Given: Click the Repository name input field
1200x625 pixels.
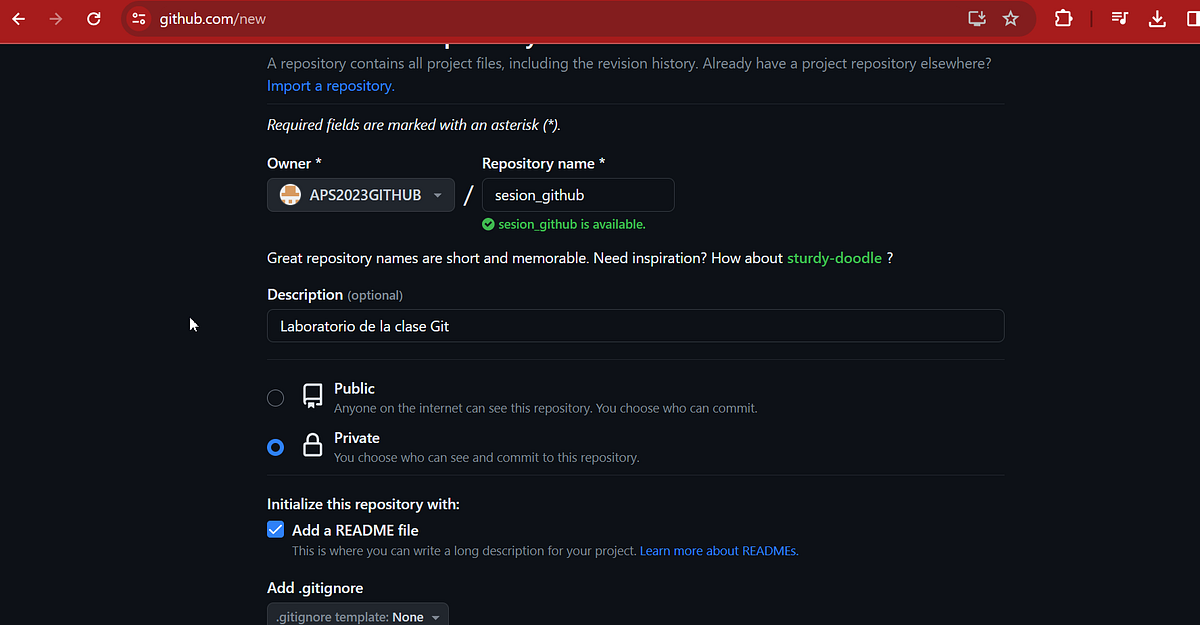Looking at the screenshot, I should (x=577, y=194).
